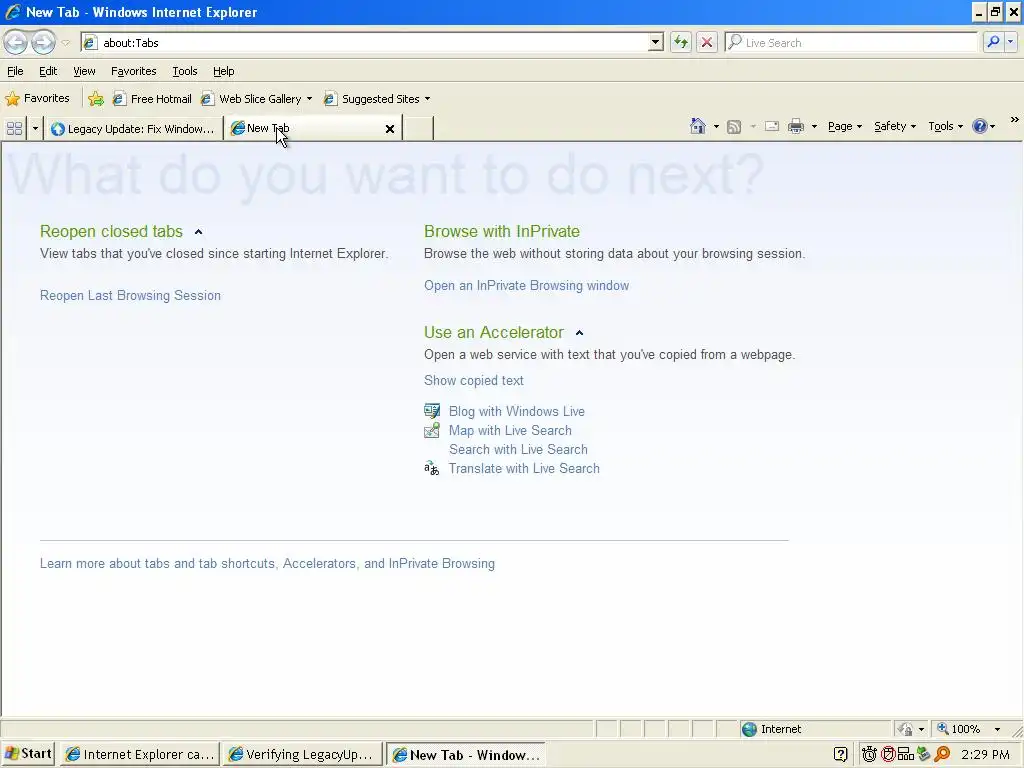
Task: Click the blue Help icon
Action: 980,126
